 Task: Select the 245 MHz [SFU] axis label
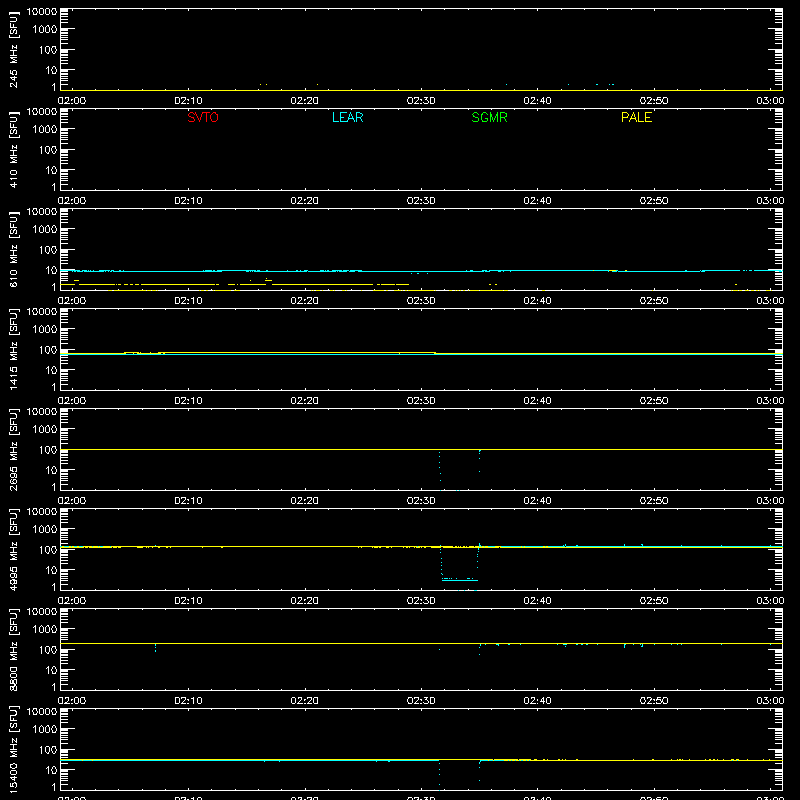coord(13,50)
